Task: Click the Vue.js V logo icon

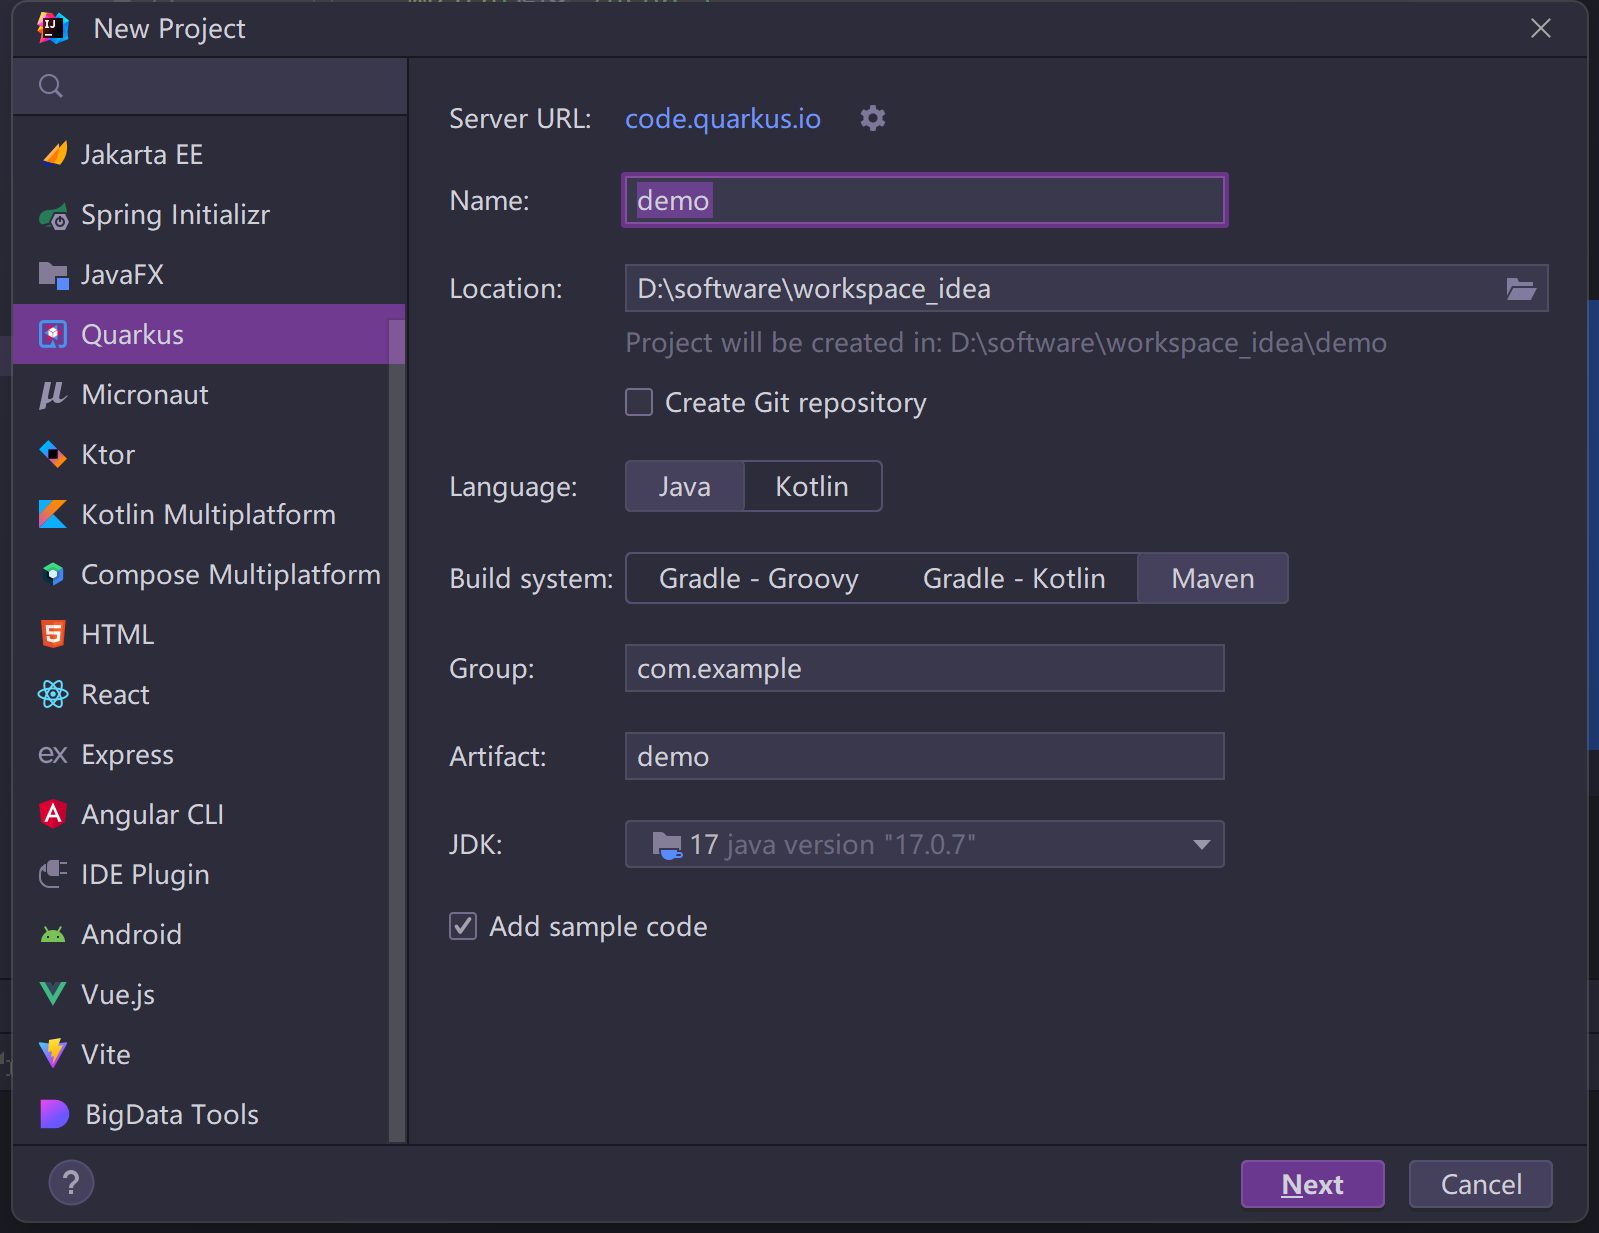Action: pyautogui.click(x=53, y=994)
